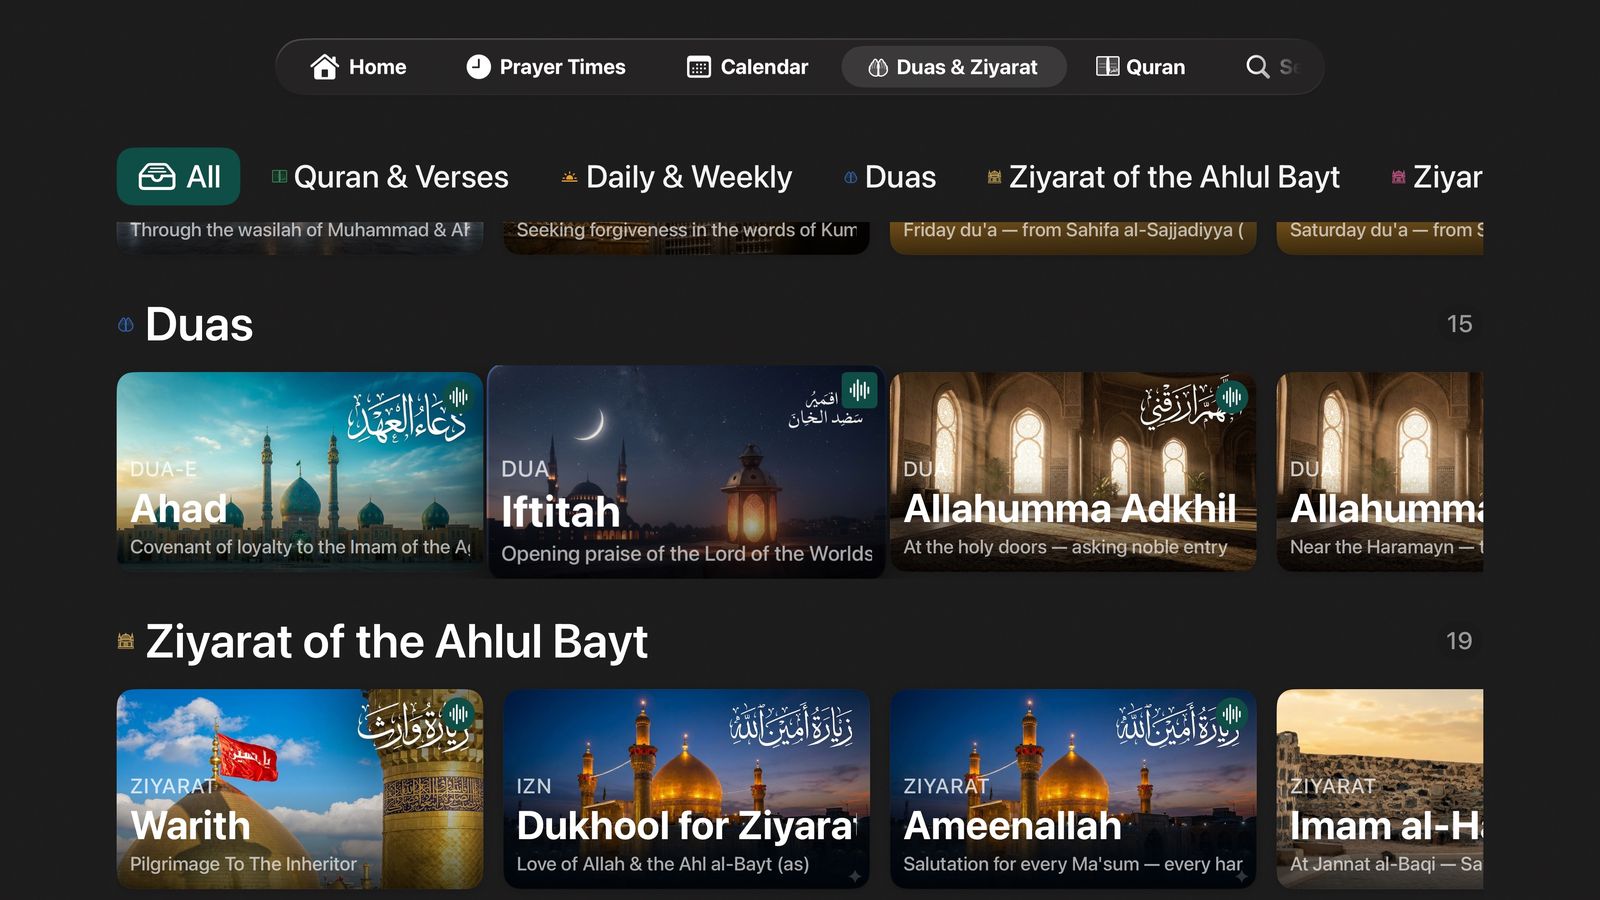Click the Ziyarat of the Ahlul Bayt heading
Viewport: 1600px width, 900px height.
click(396, 641)
